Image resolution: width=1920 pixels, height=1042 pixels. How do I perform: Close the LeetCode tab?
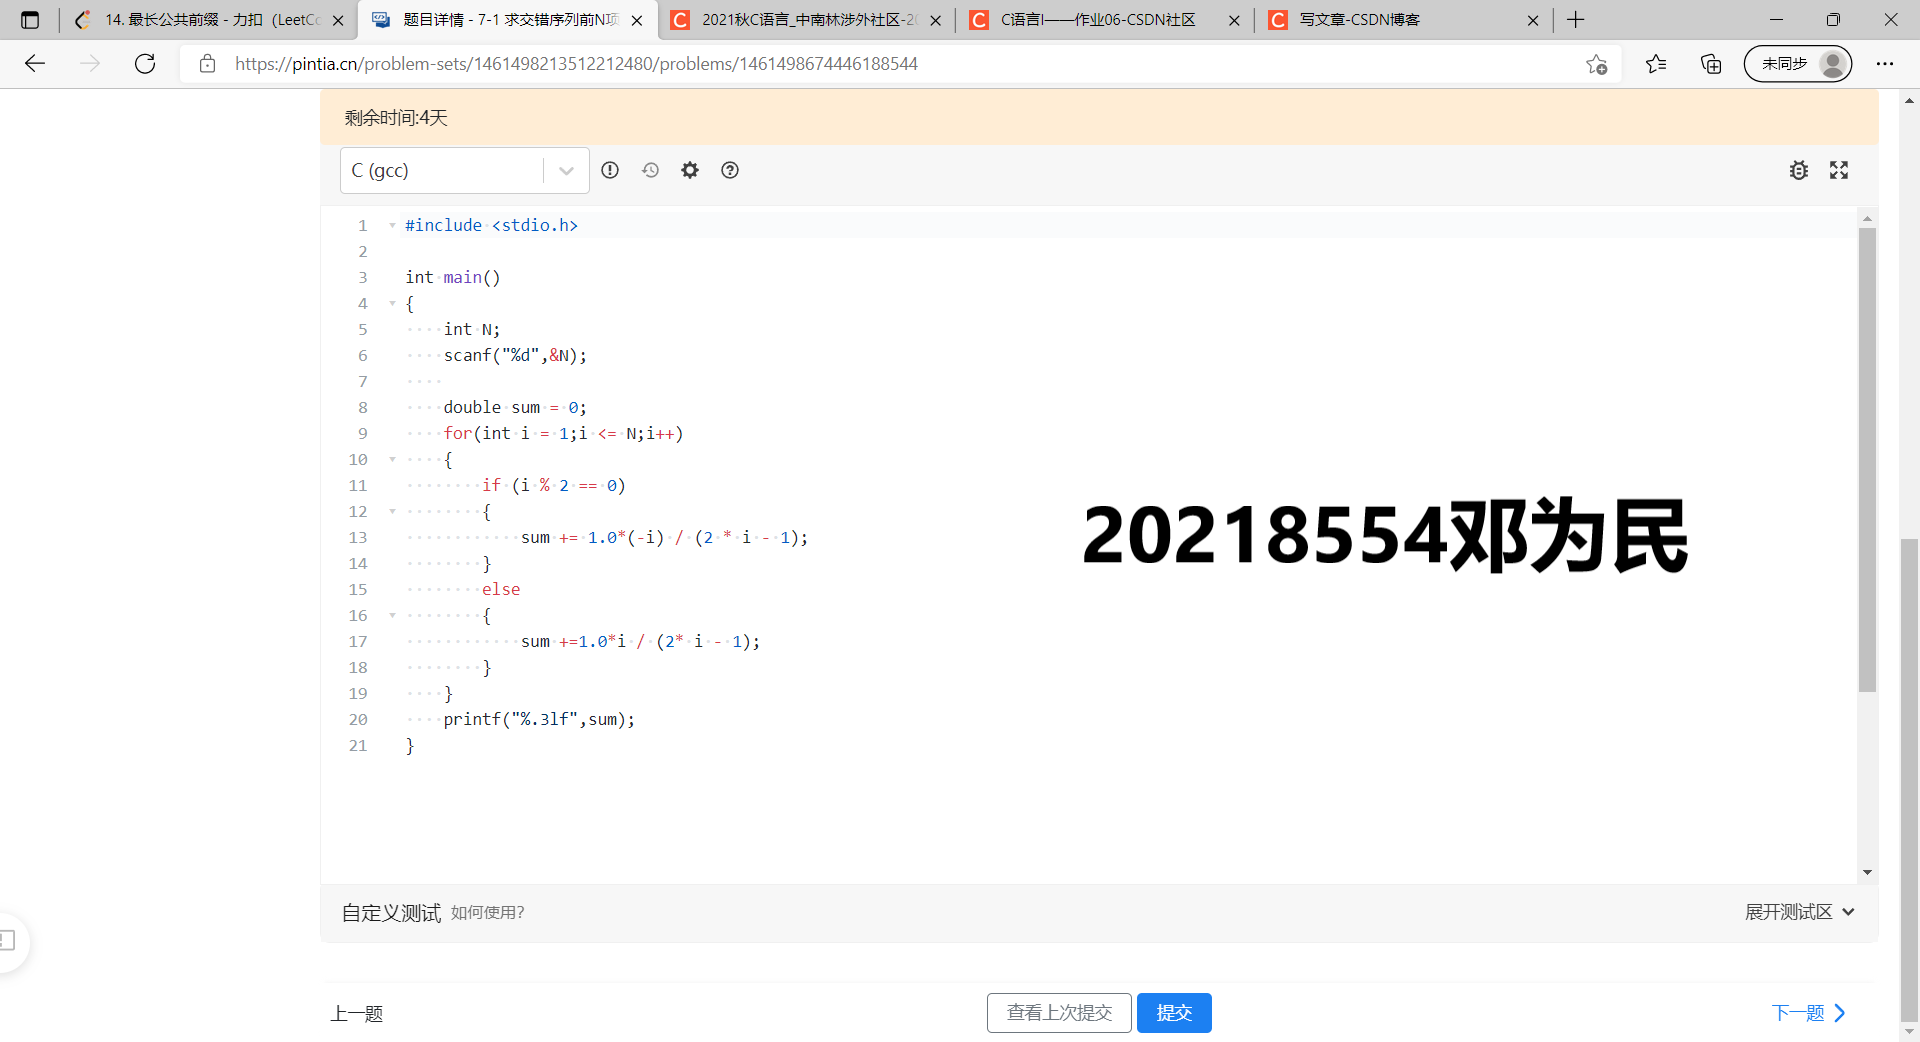[x=338, y=20]
